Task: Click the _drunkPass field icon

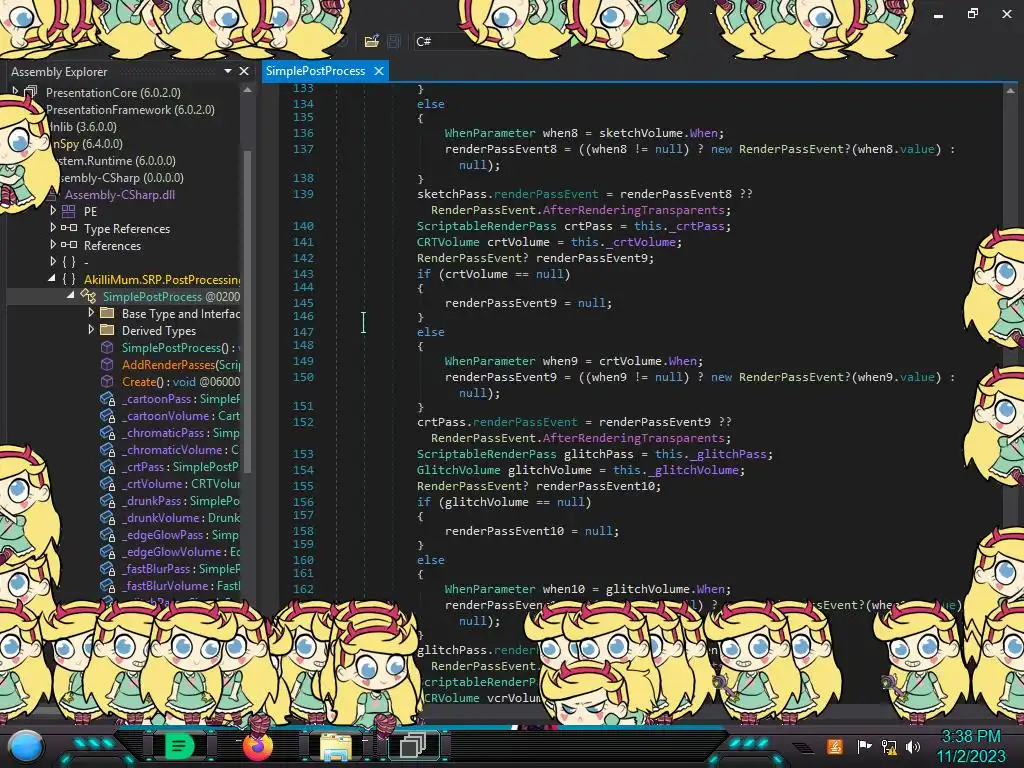Action: click(108, 500)
